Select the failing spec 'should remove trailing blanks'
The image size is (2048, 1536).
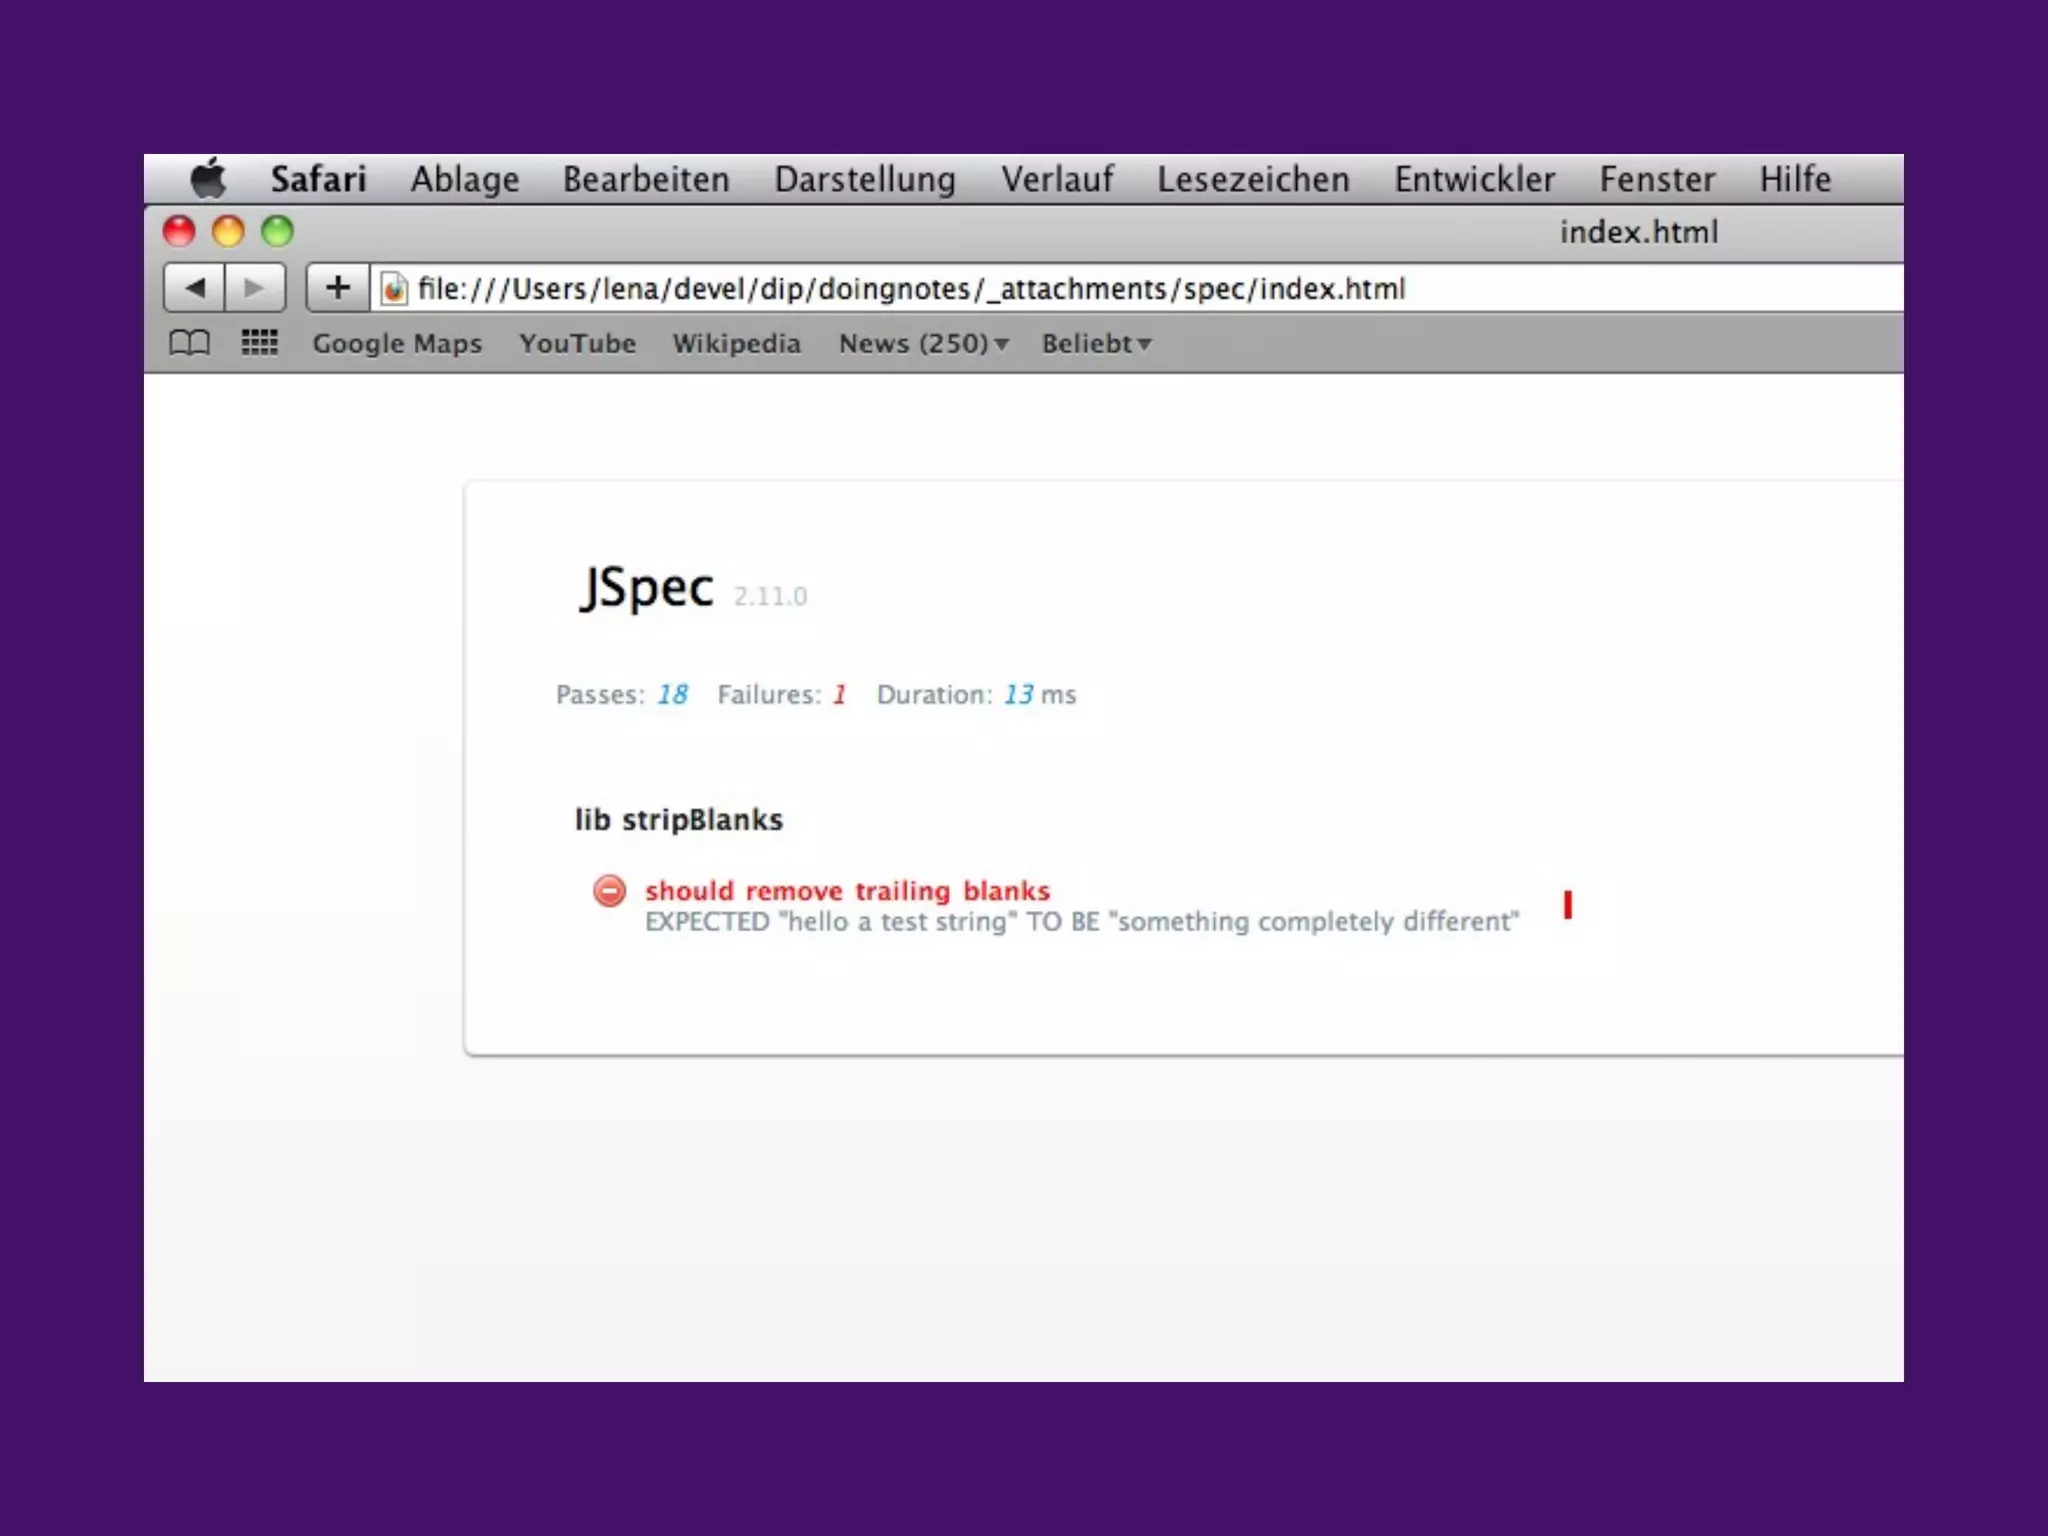847,890
